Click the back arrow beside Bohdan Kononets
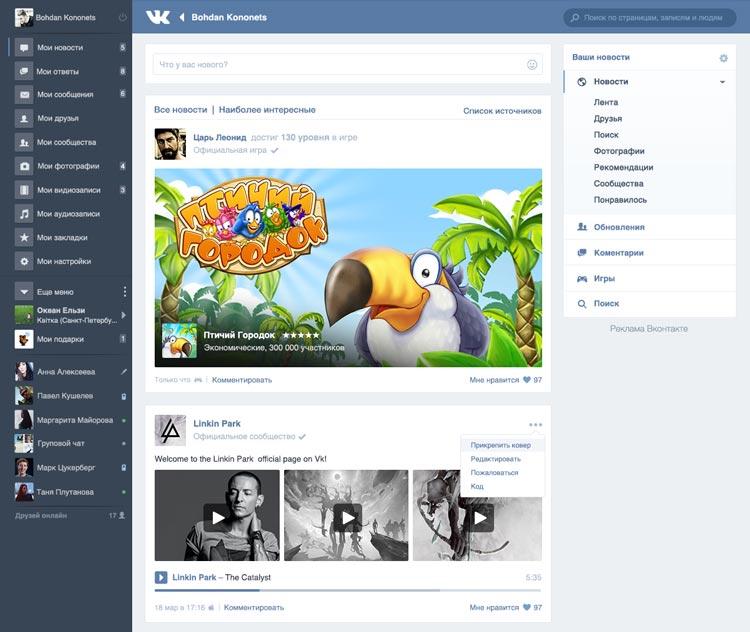750x632 pixels. [x=182, y=17]
